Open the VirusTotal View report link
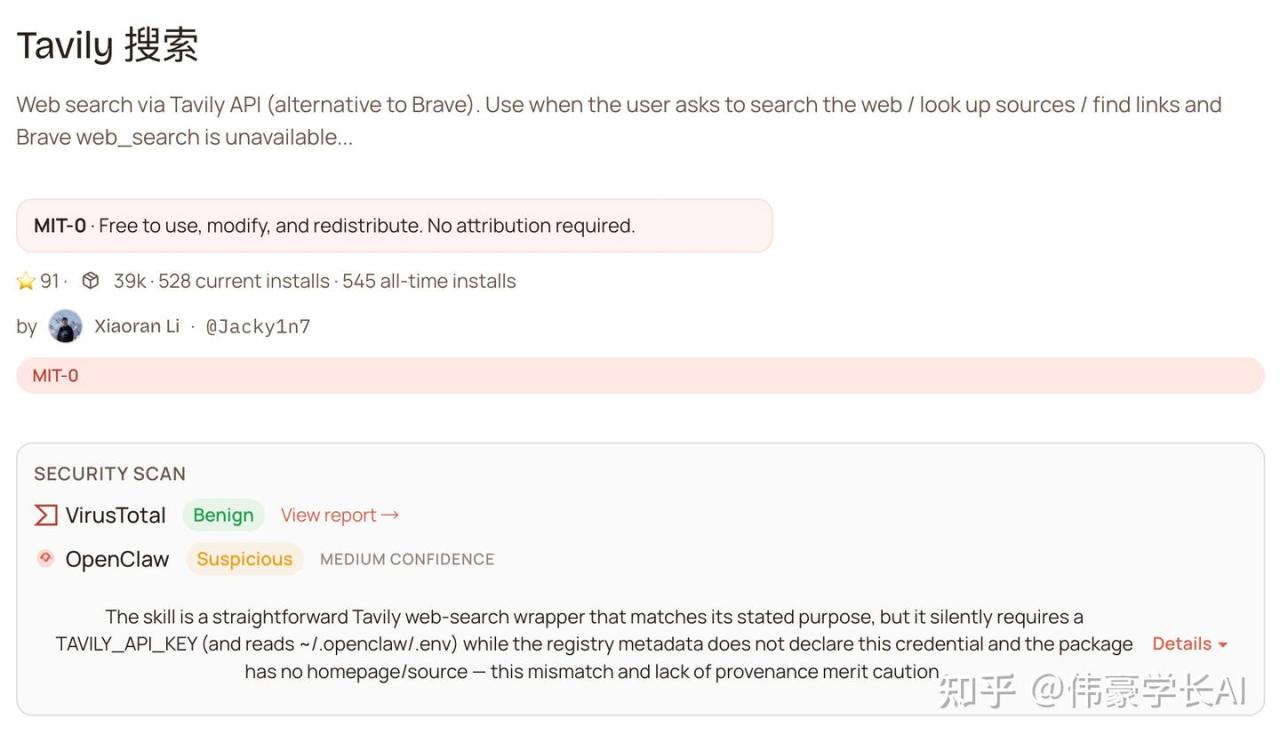Image resolution: width=1280 pixels, height=743 pixels. click(x=328, y=515)
